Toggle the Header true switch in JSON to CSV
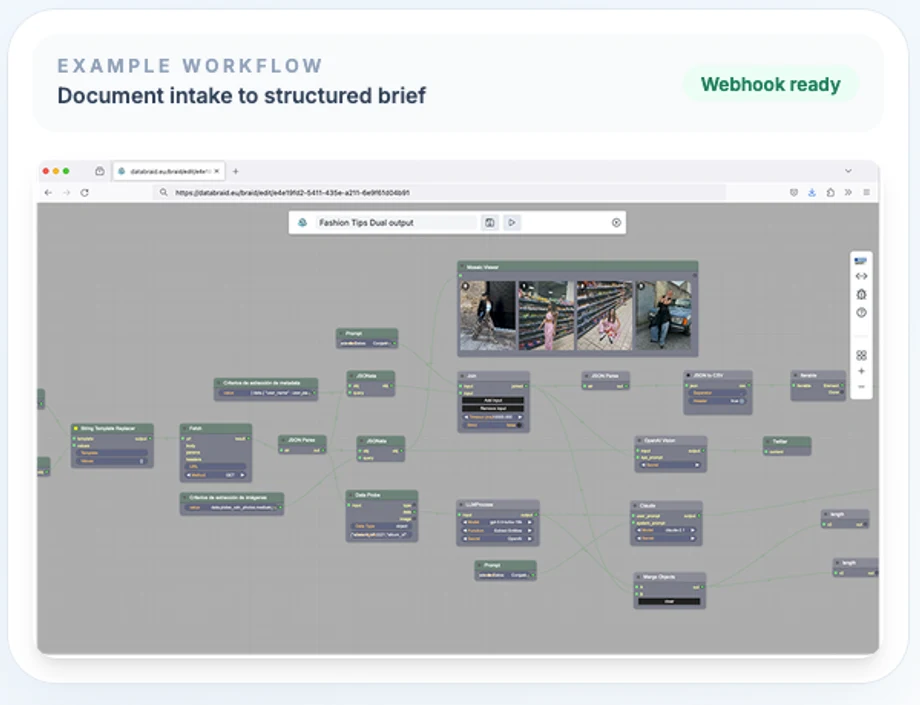Viewport: 920px width, 705px height. (x=740, y=401)
